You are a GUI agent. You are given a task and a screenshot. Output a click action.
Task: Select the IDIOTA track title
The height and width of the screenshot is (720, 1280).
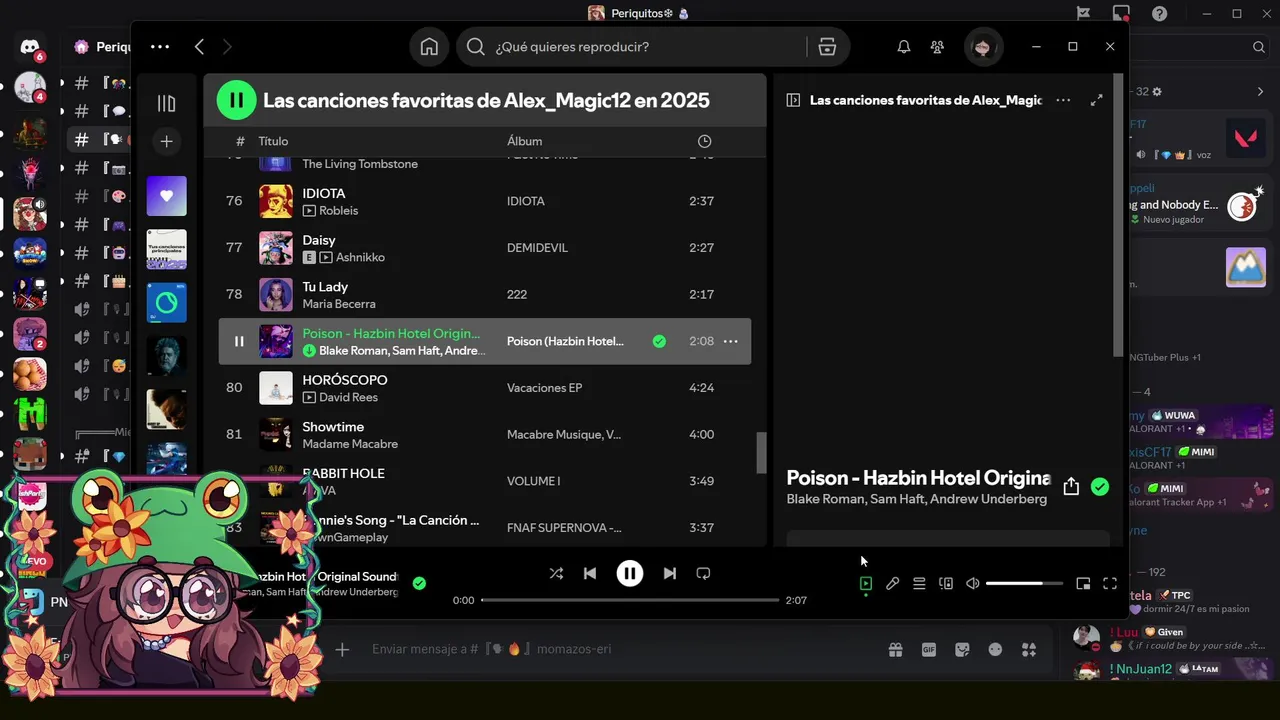[324, 193]
